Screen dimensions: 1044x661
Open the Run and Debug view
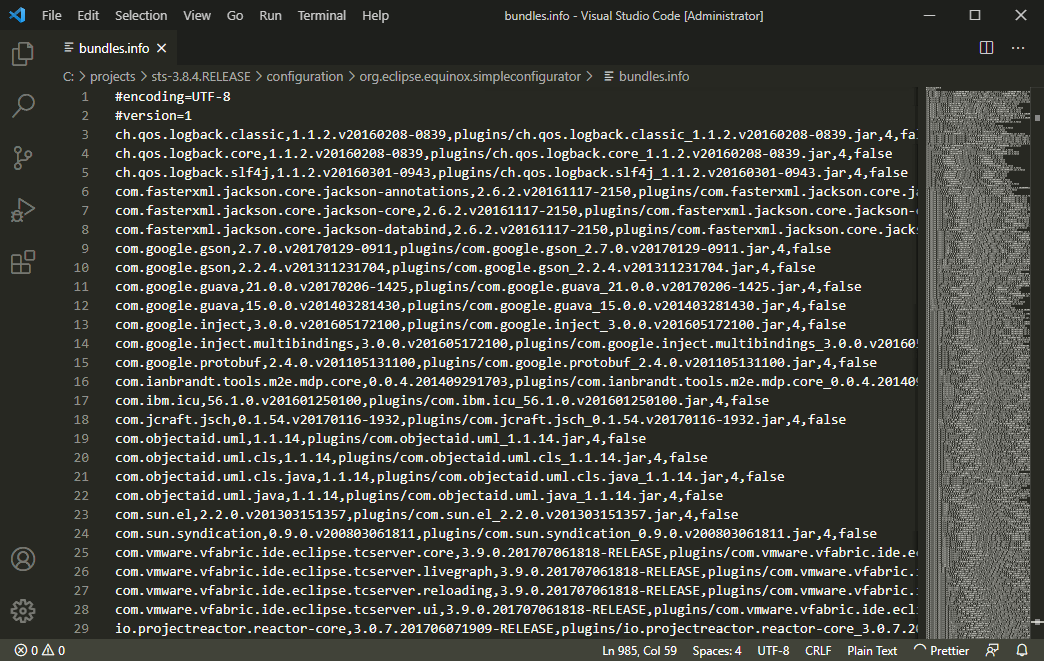(23, 210)
